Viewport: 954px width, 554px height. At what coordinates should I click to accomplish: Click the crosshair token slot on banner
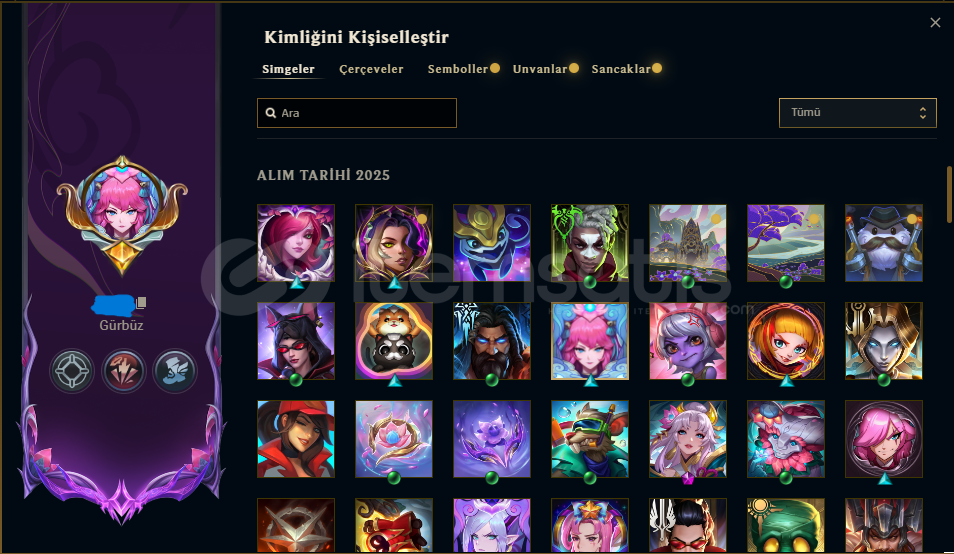point(72,370)
